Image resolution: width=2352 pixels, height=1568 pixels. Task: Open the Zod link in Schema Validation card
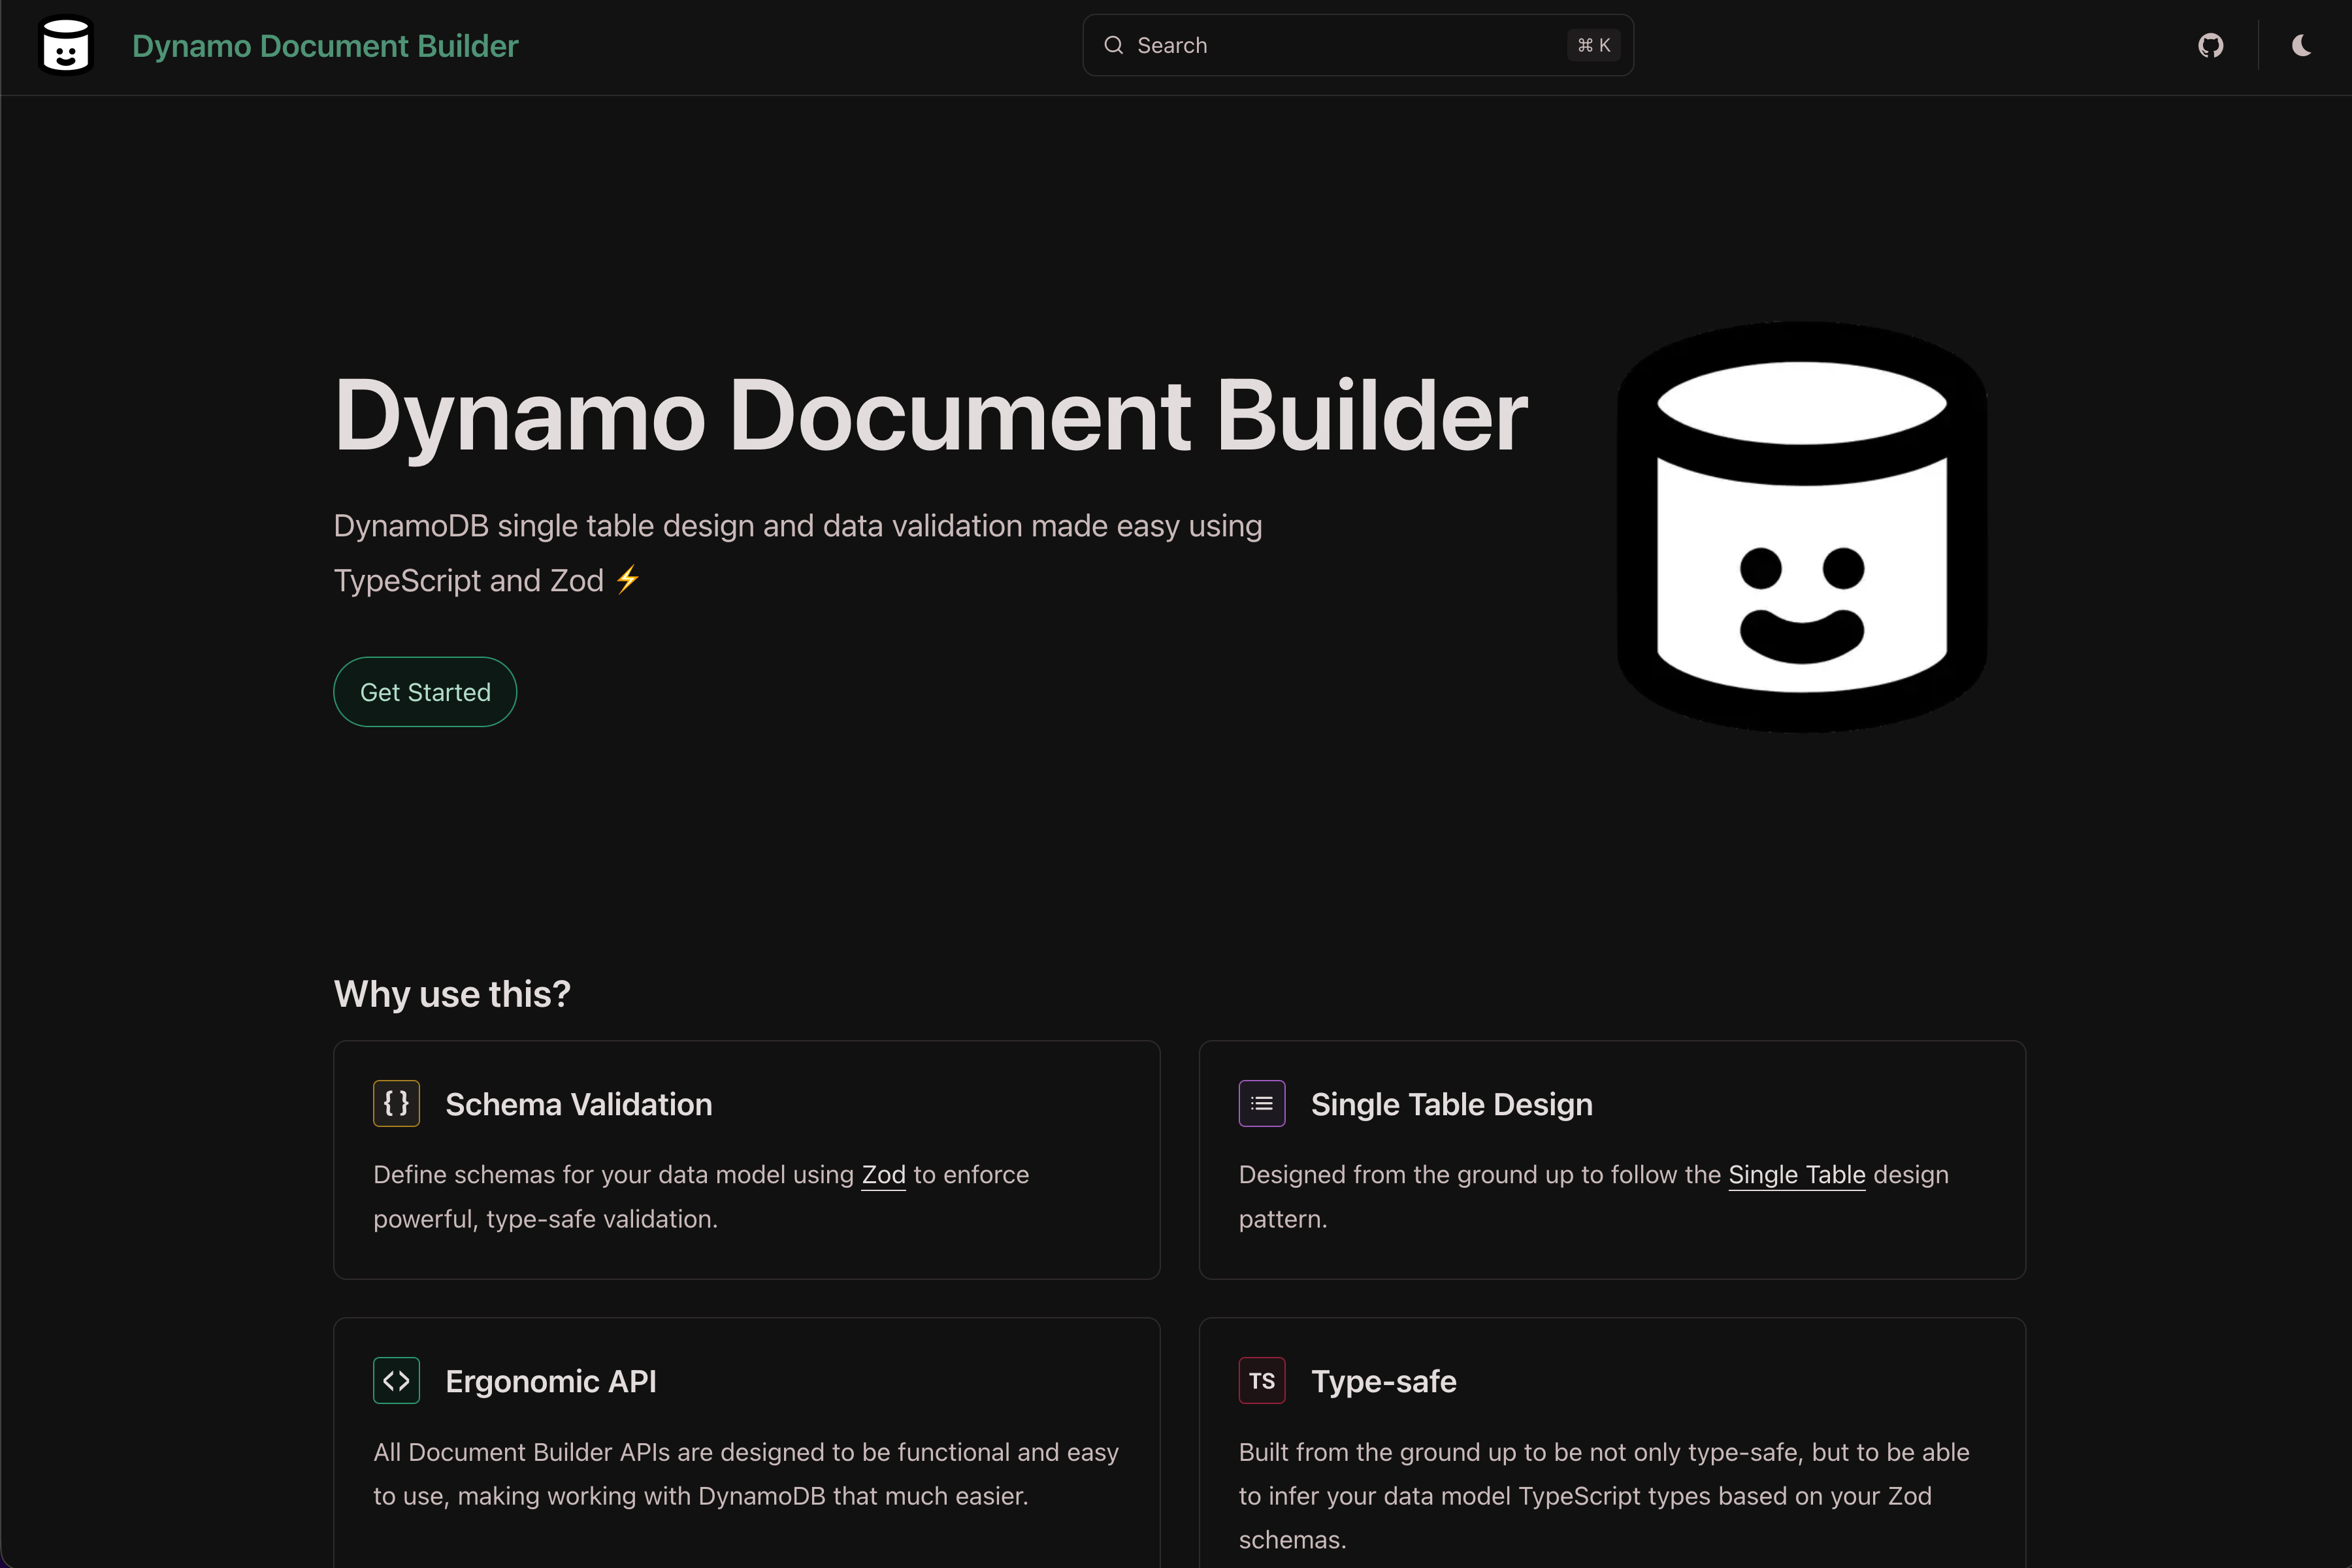tap(883, 1174)
